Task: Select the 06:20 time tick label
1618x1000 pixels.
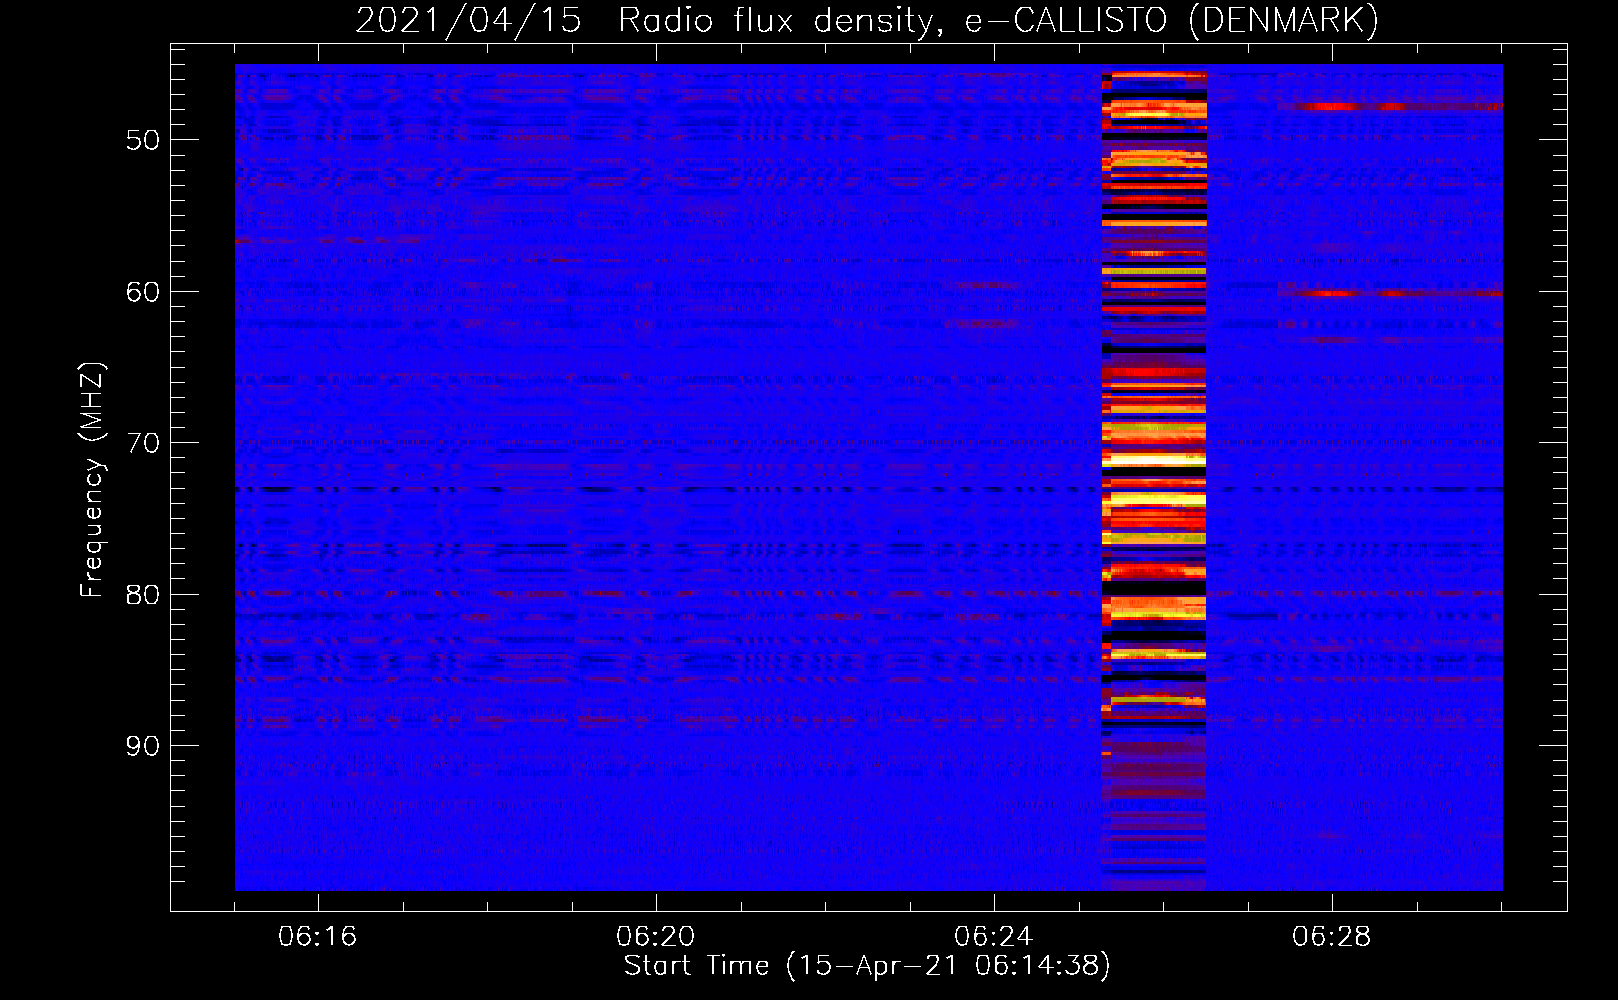Action: (656, 937)
